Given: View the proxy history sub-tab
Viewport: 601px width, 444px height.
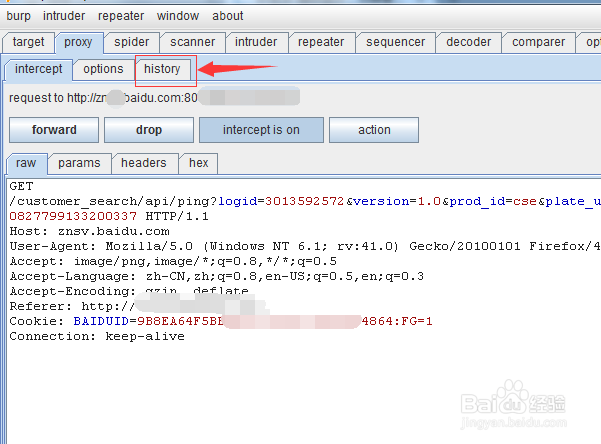Looking at the screenshot, I should click(x=162, y=69).
